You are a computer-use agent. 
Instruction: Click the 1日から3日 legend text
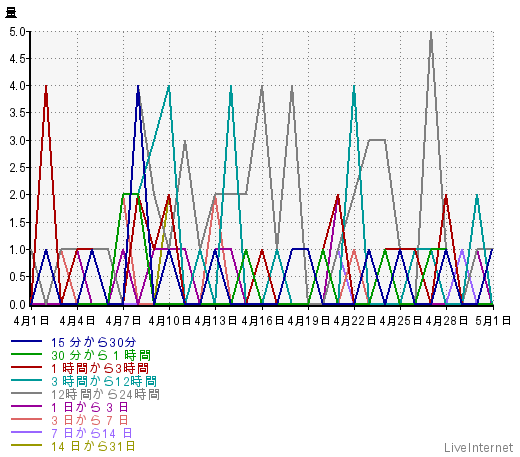click(x=90, y=407)
